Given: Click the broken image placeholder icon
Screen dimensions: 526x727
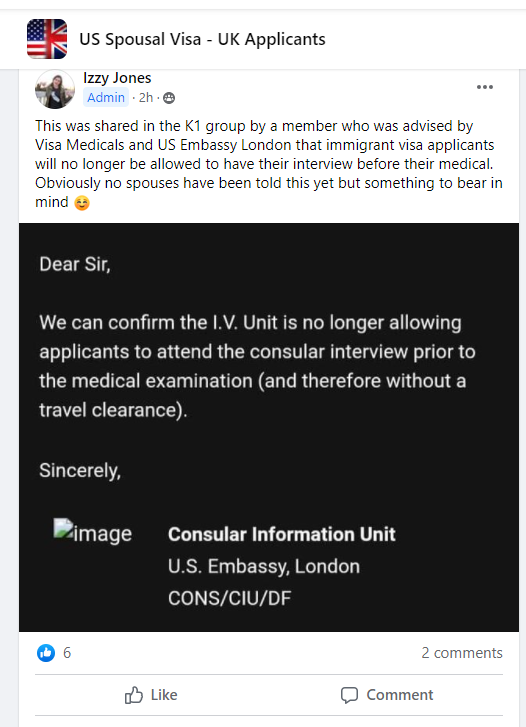Looking at the screenshot, I should click(63, 529).
